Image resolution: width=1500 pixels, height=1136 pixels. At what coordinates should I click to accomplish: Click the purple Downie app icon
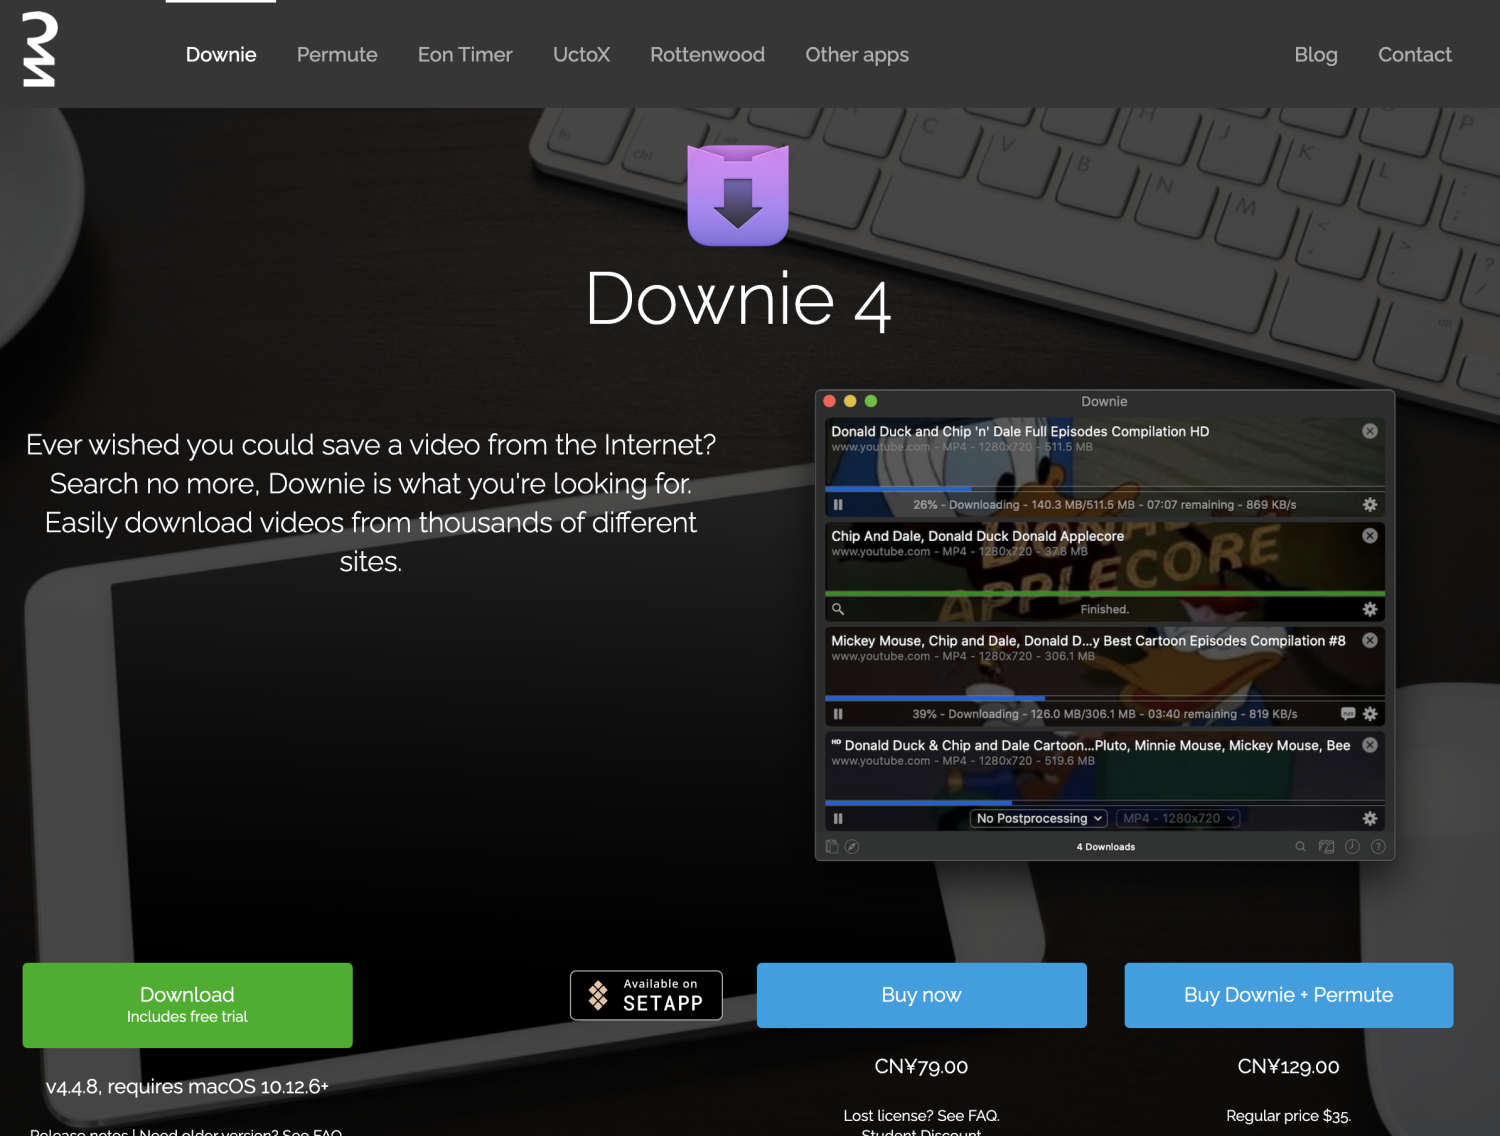738,195
